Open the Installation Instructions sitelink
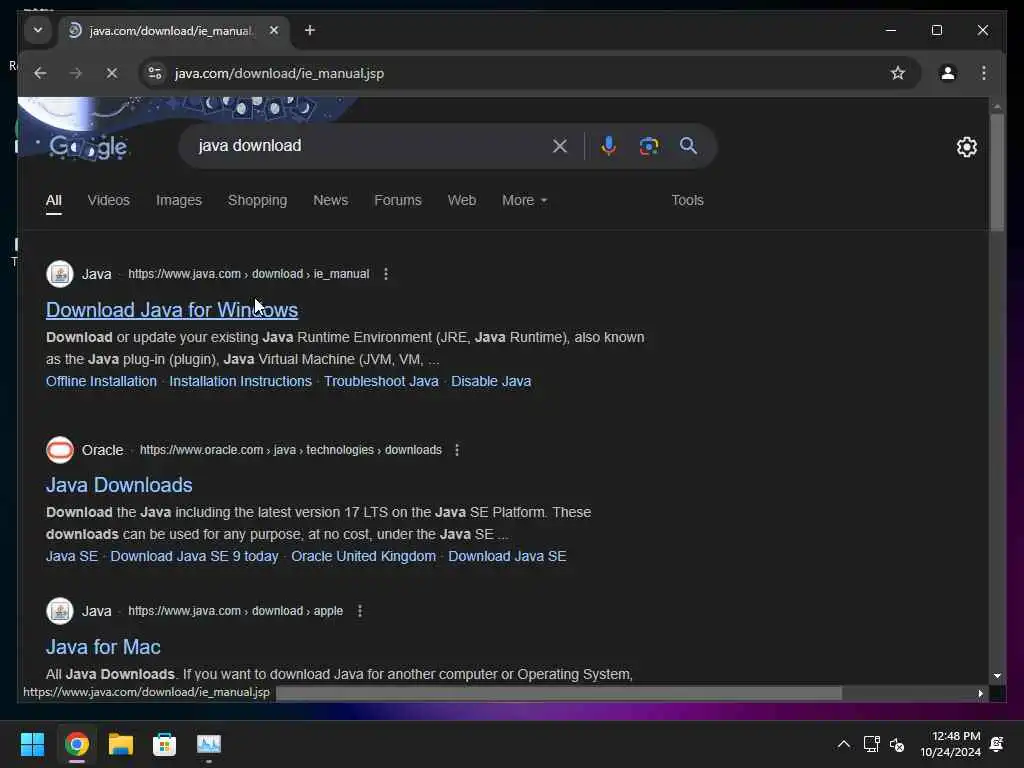This screenshot has height=768, width=1024. [x=240, y=381]
